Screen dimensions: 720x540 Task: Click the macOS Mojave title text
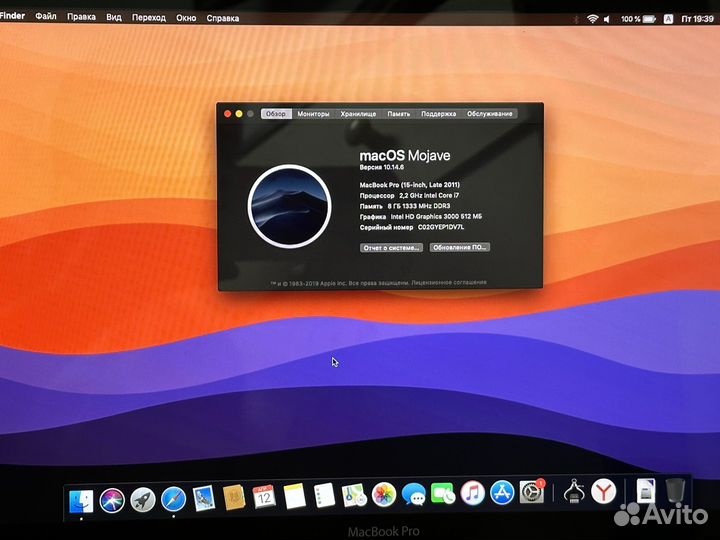point(405,155)
